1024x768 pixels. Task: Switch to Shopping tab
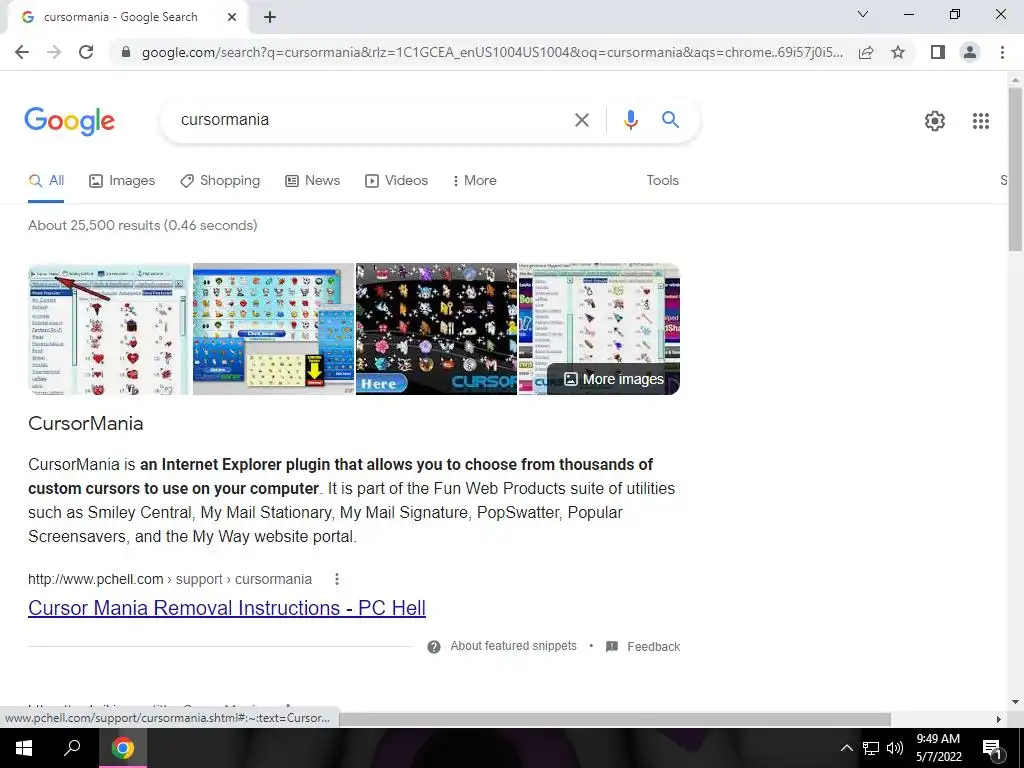click(x=220, y=181)
